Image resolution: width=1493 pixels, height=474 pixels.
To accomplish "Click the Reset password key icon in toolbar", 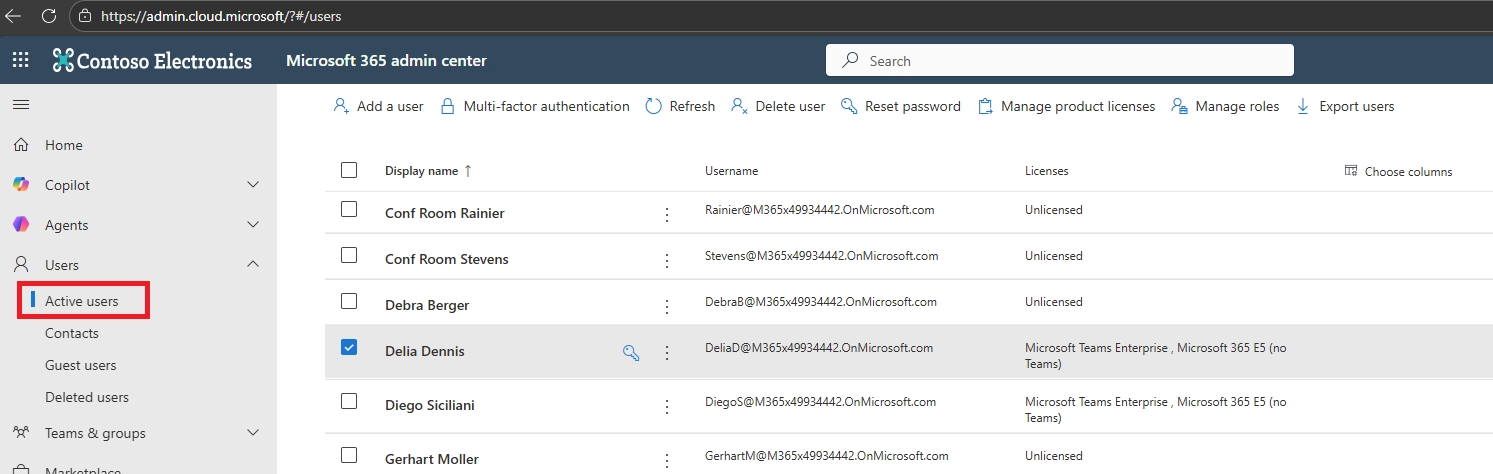I will [x=849, y=106].
